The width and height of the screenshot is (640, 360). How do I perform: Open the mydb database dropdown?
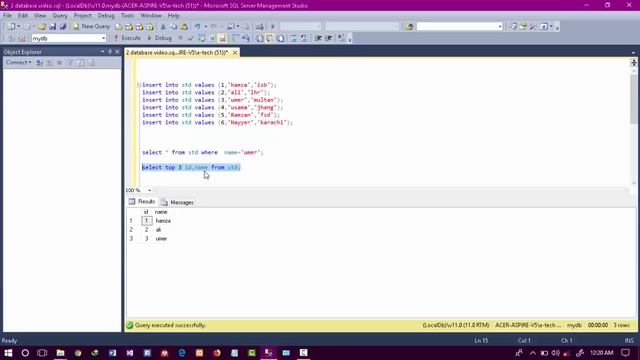point(103,38)
